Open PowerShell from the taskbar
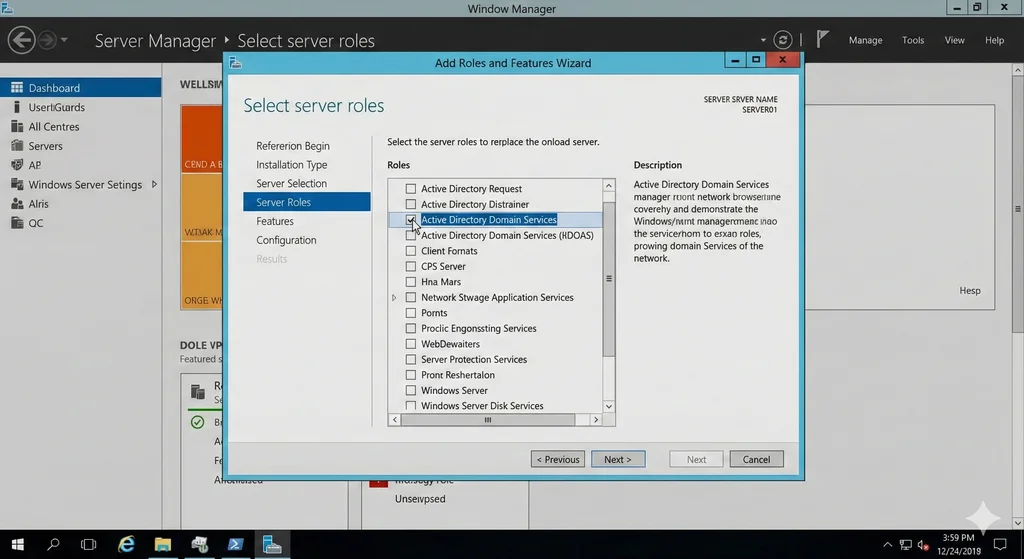Screen dimensions: 1024x559 236,544
